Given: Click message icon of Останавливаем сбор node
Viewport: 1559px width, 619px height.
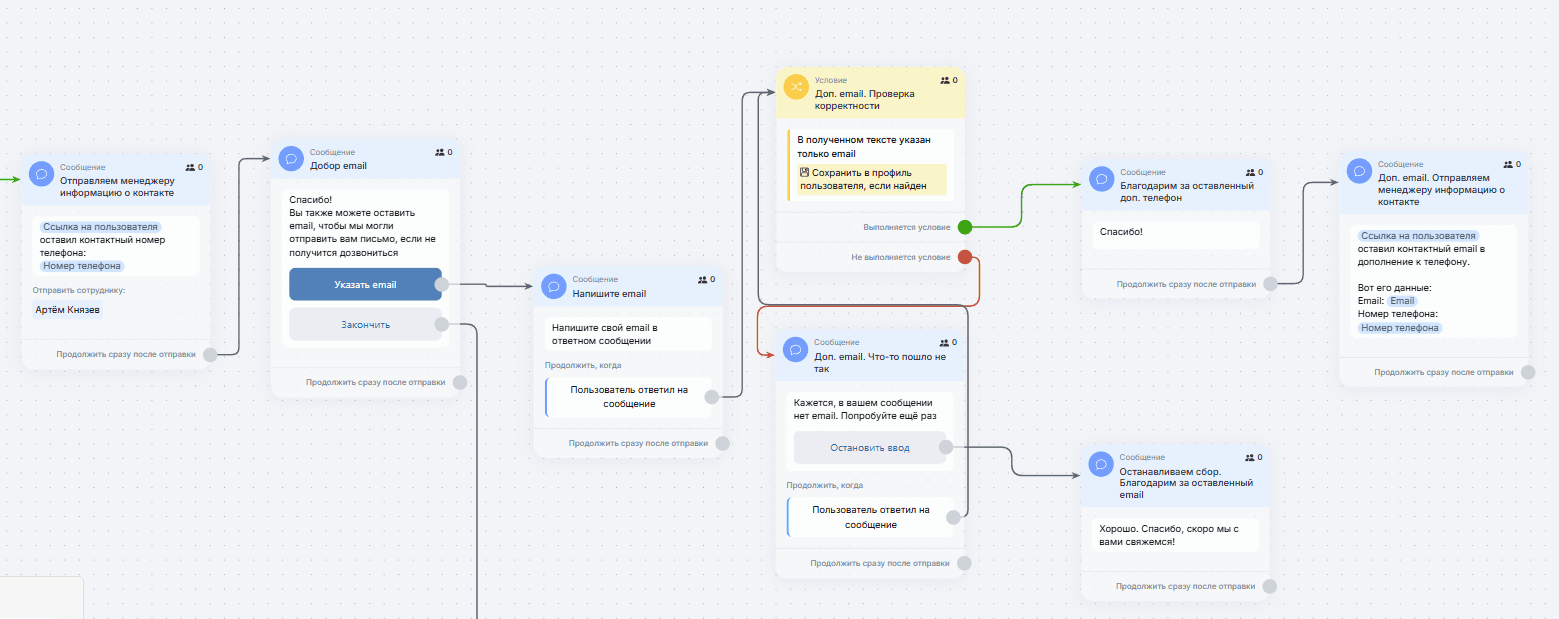Looking at the screenshot, I should [1102, 464].
